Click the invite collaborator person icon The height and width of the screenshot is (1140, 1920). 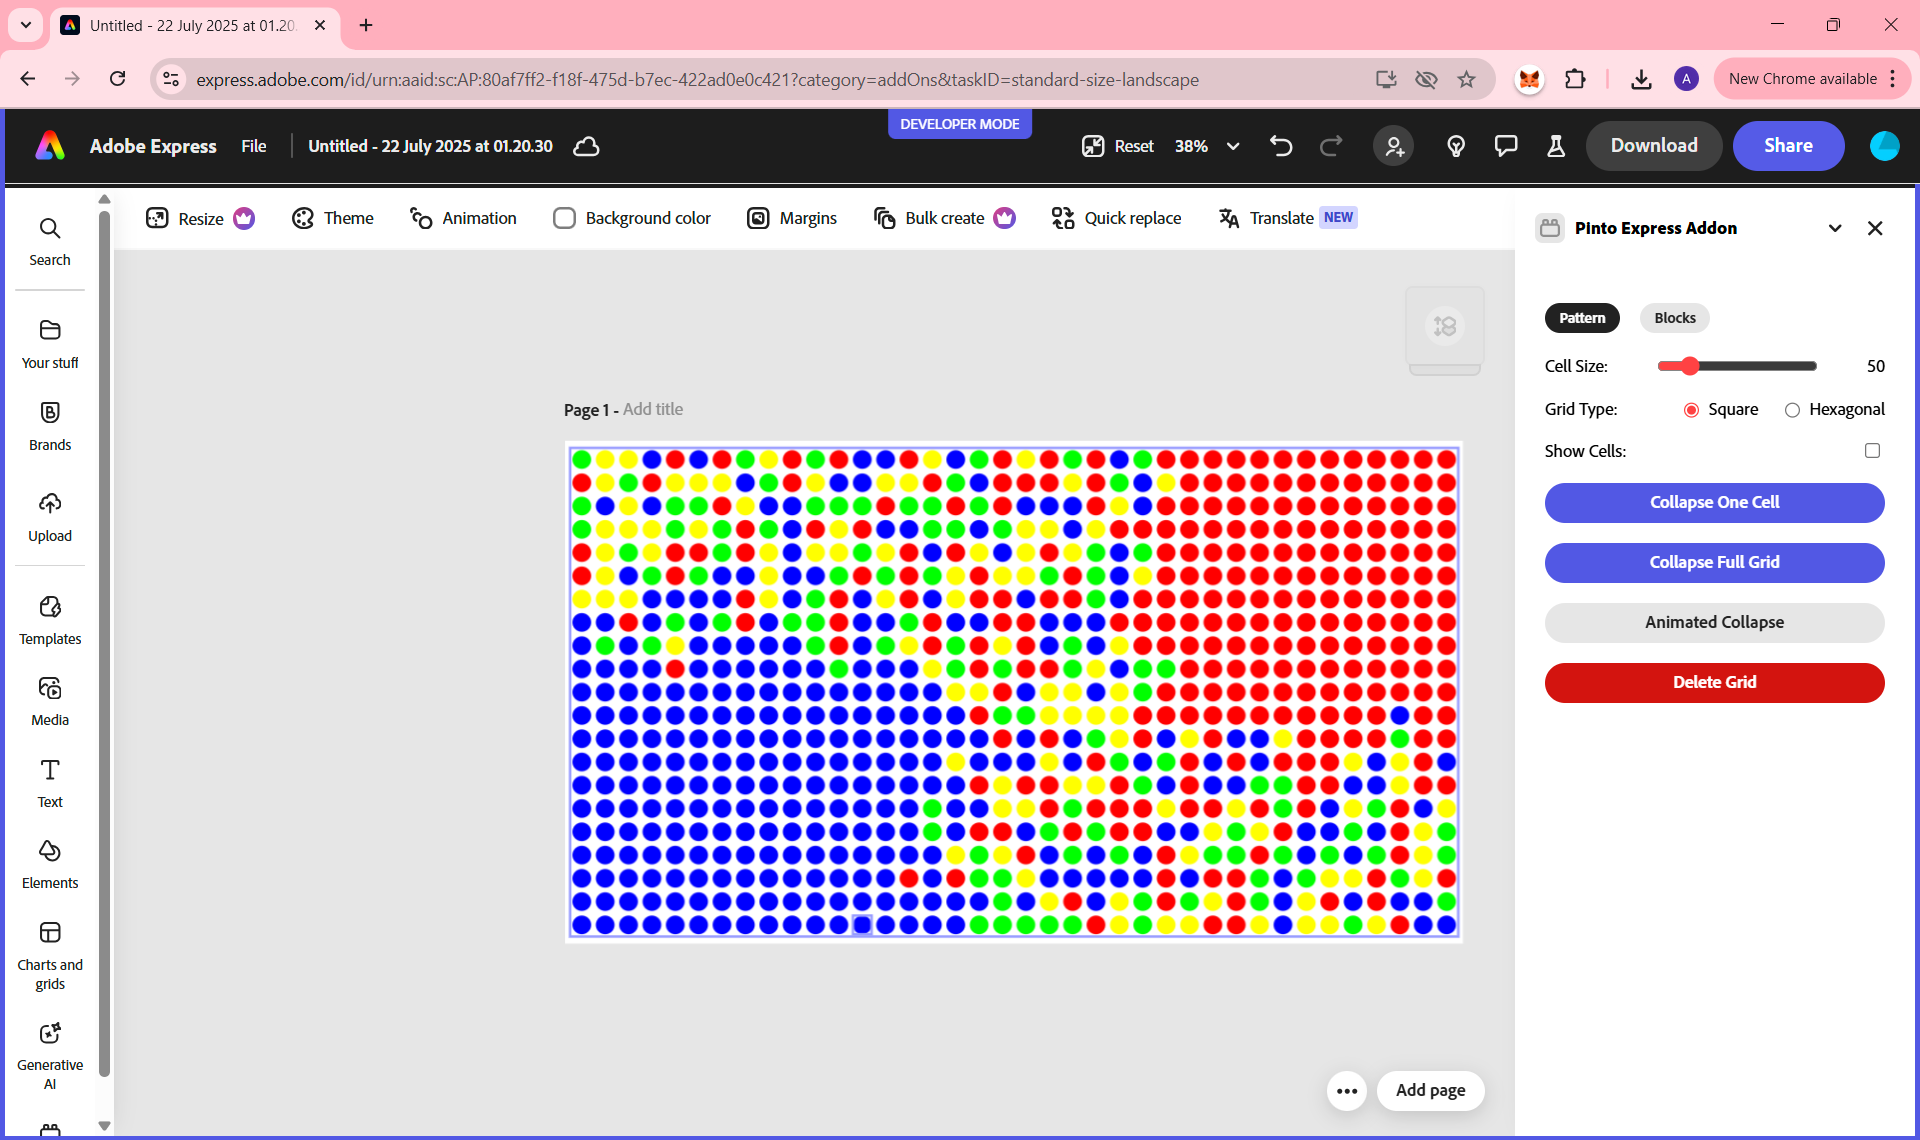(x=1393, y=146)
